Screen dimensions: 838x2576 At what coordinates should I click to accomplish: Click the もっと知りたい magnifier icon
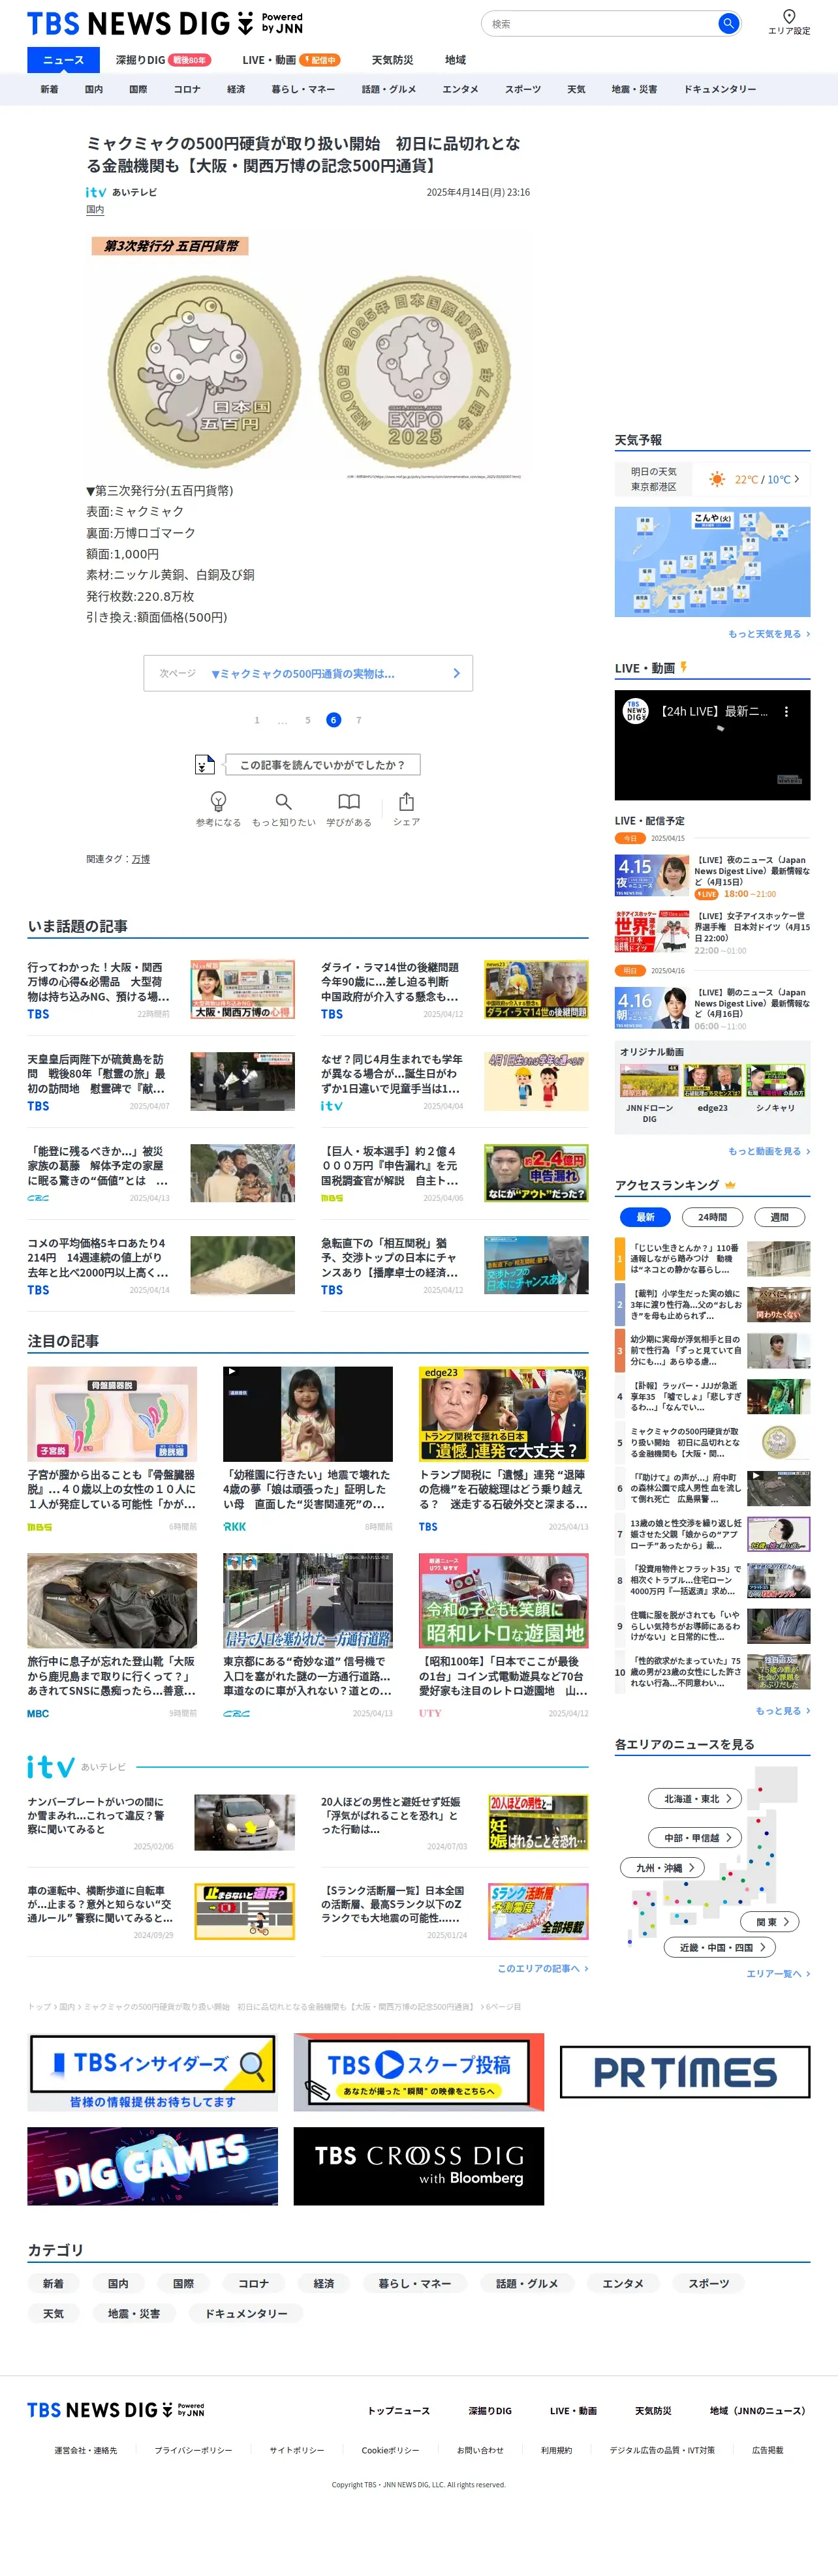pyautogui.click(x=284, y=801)
